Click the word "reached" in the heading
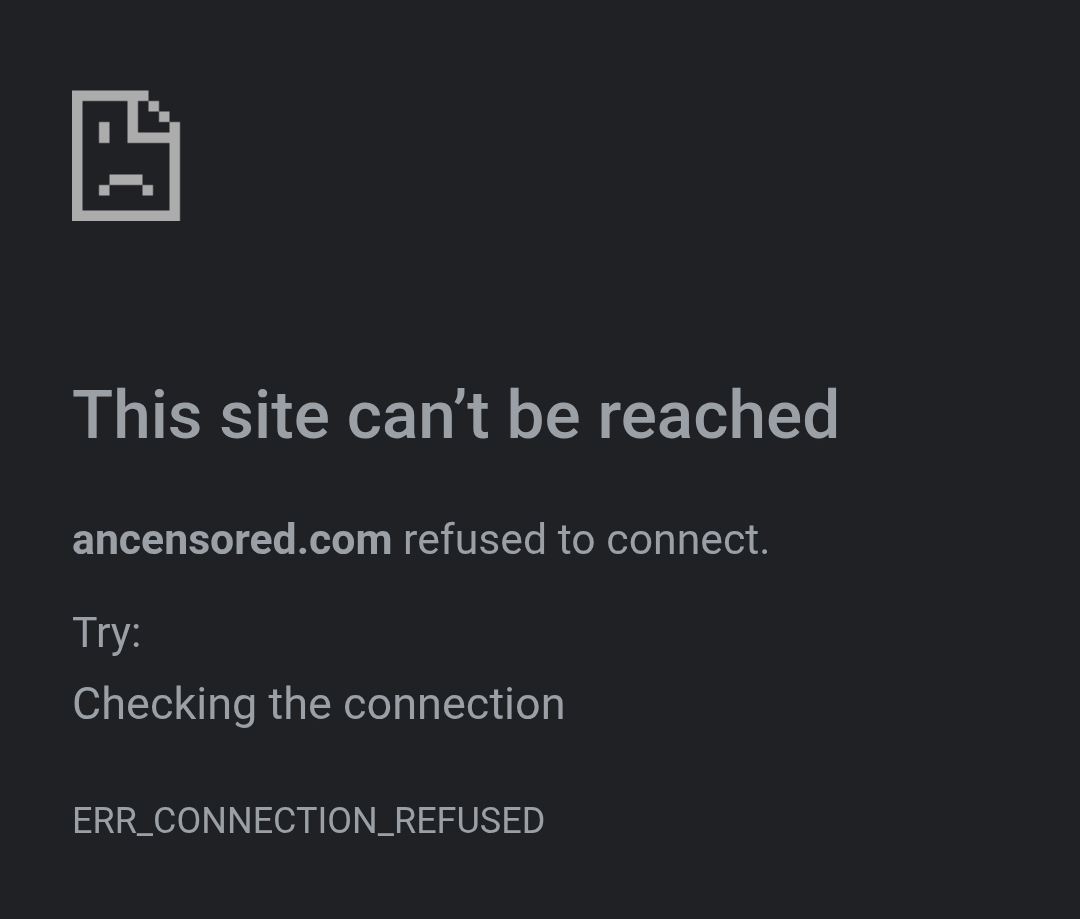 coord(718,415)
